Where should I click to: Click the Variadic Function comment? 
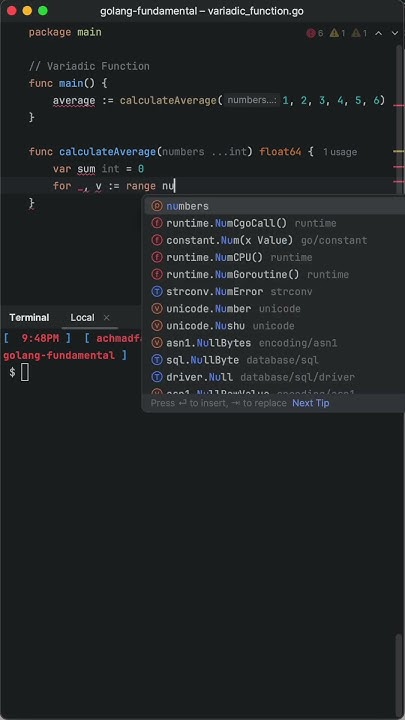point(89,66)
